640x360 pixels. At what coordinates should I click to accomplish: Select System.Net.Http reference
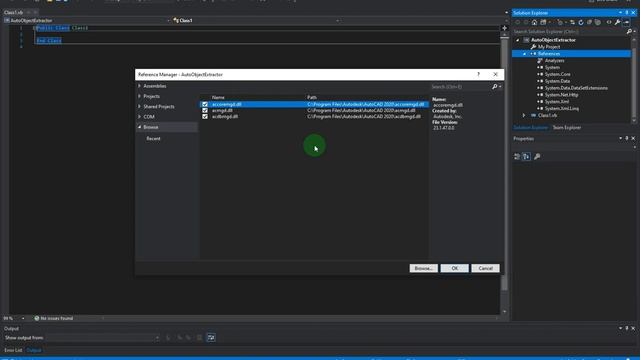[x=561, y=95]
